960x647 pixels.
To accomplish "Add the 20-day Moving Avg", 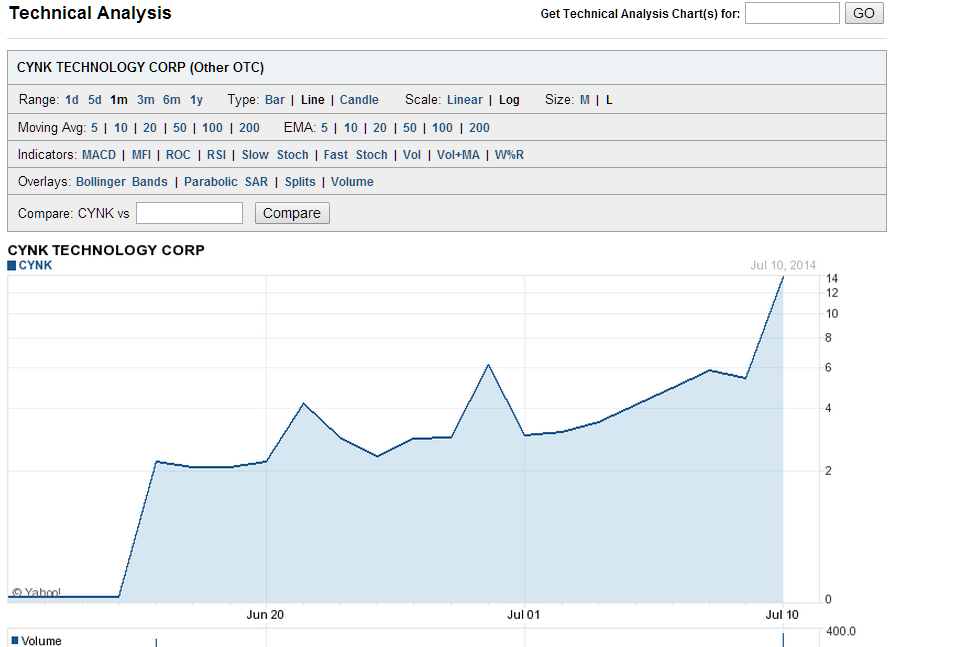I will 150,128.
